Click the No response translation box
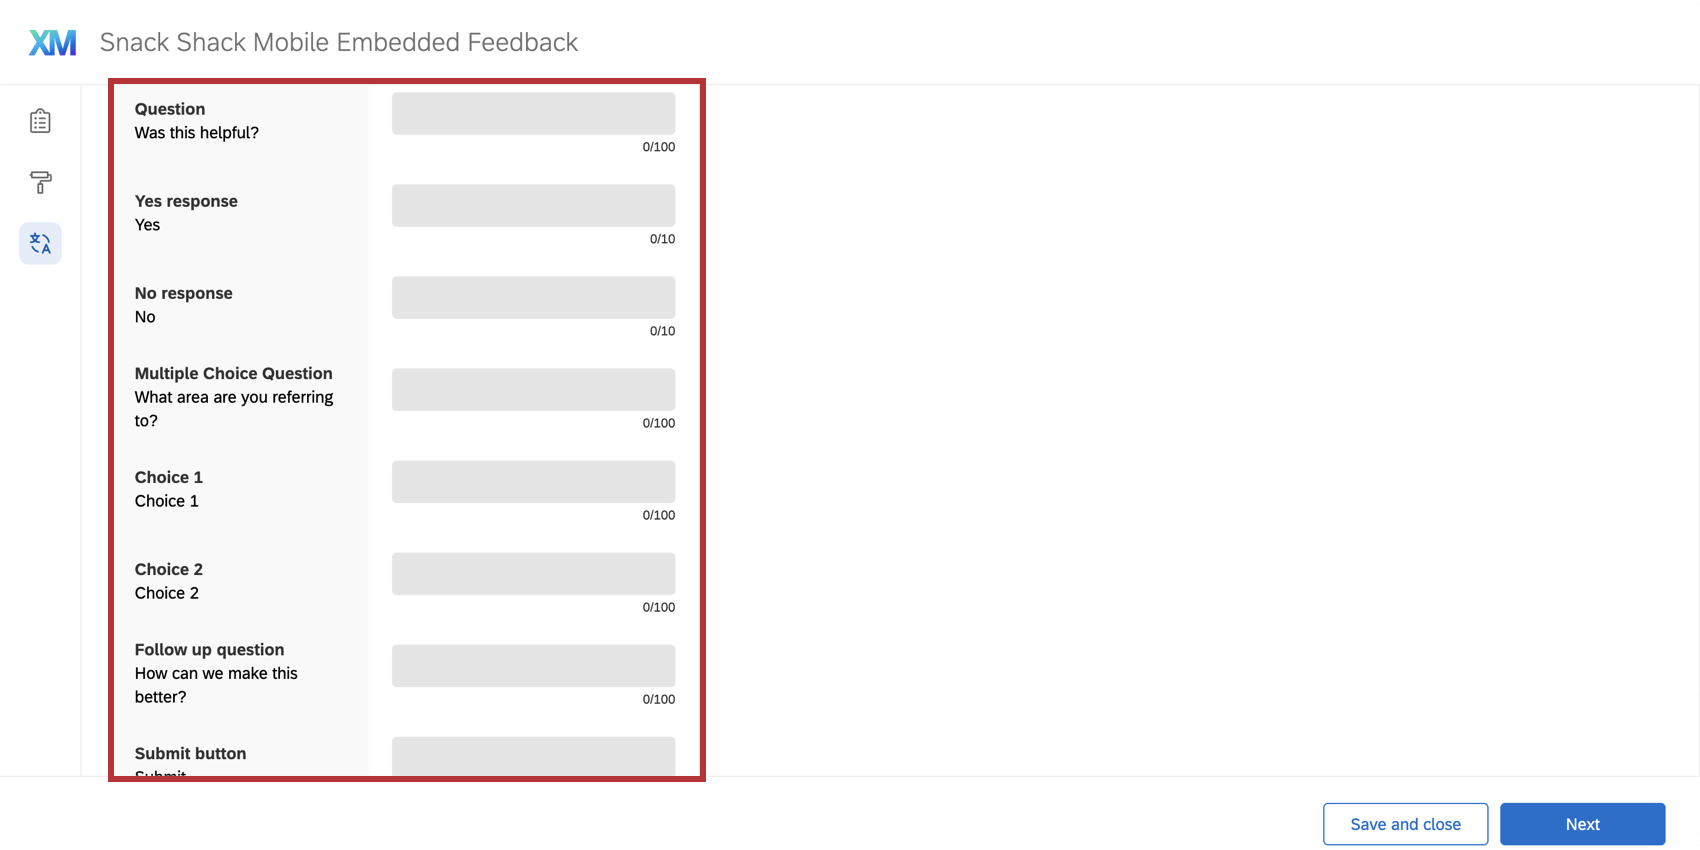Screen dimensions: 1700x850 [533, 297]
